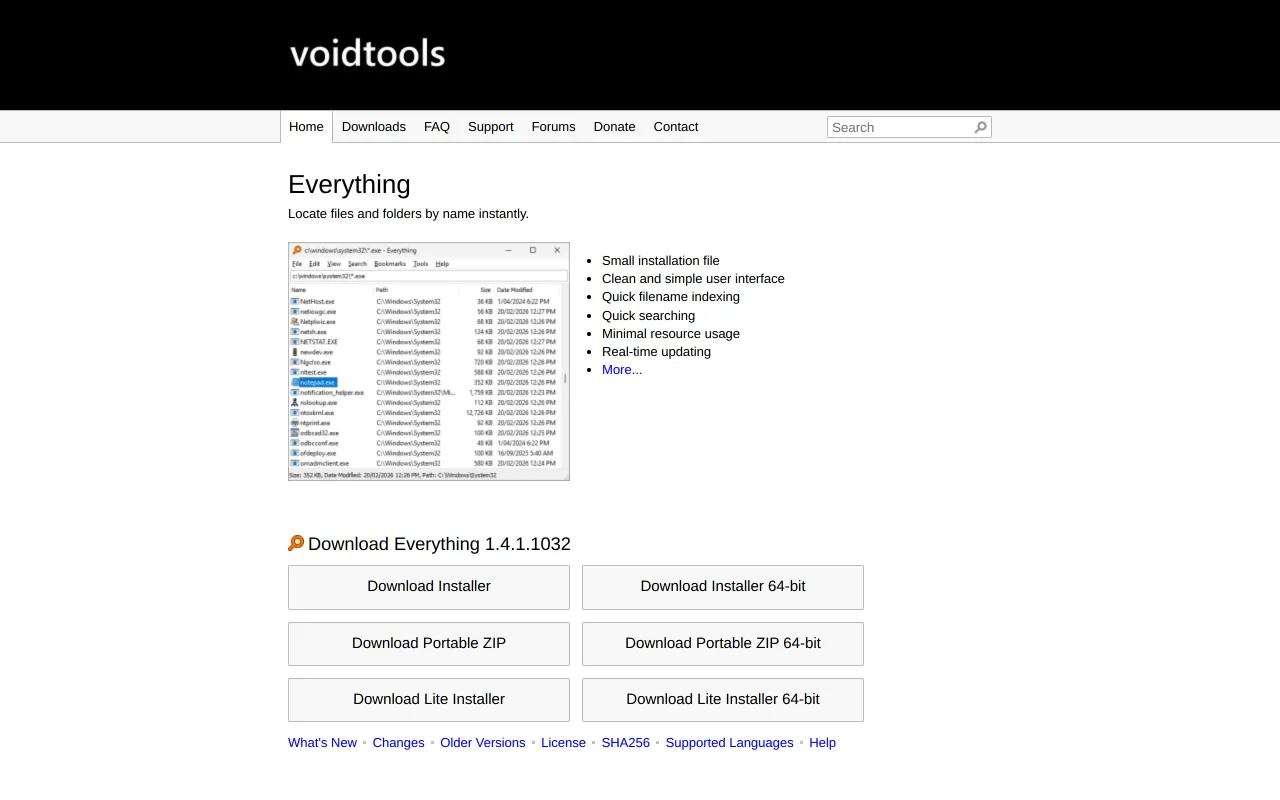The image size is (1280, 800).
Task: Open the Contact page
Action: (676, 127)
